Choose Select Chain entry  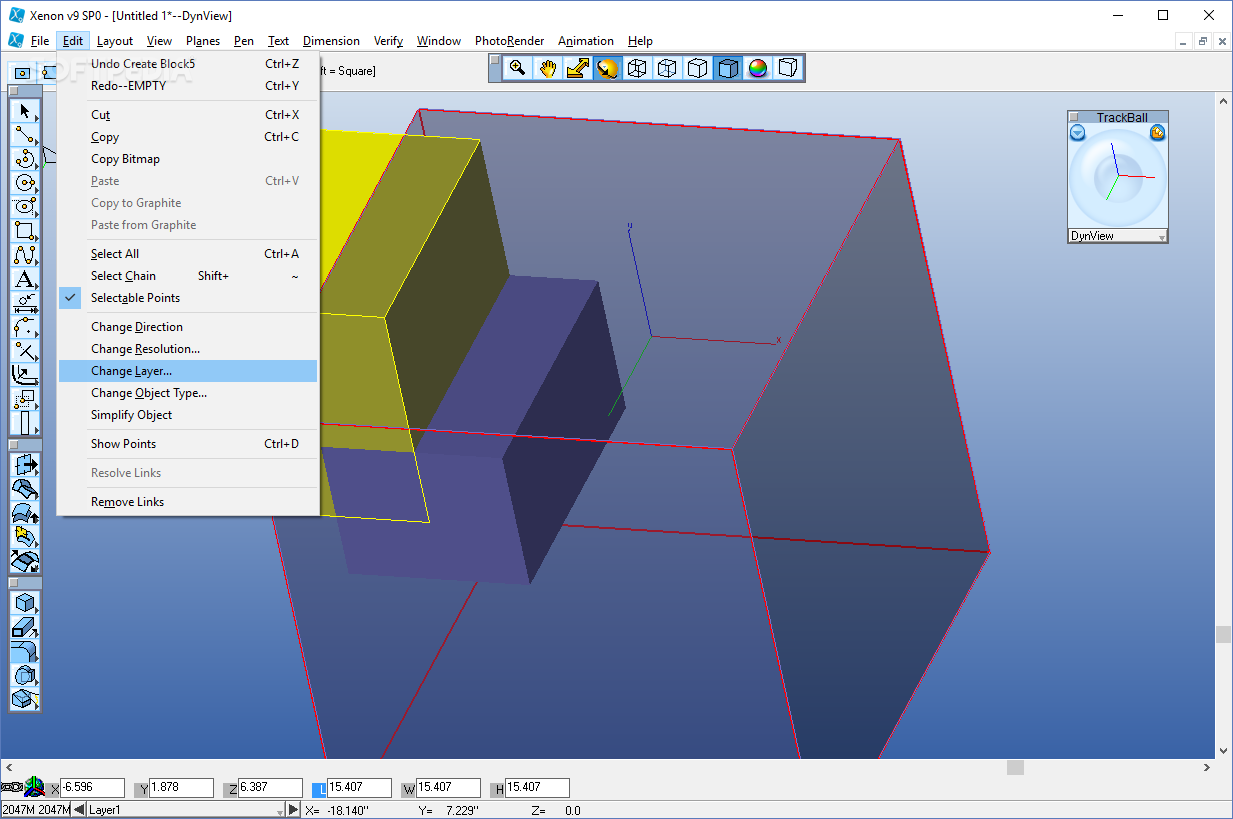click(x=188, y=276)
